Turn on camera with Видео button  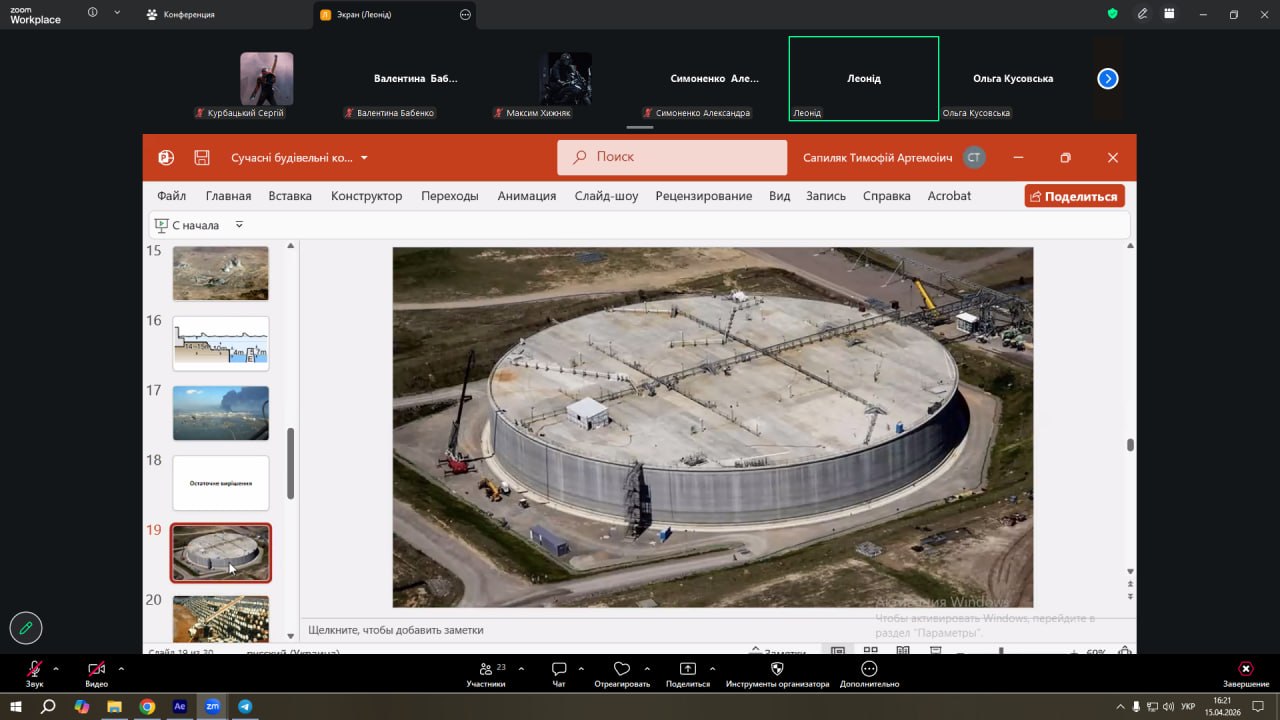pos(96,669)
